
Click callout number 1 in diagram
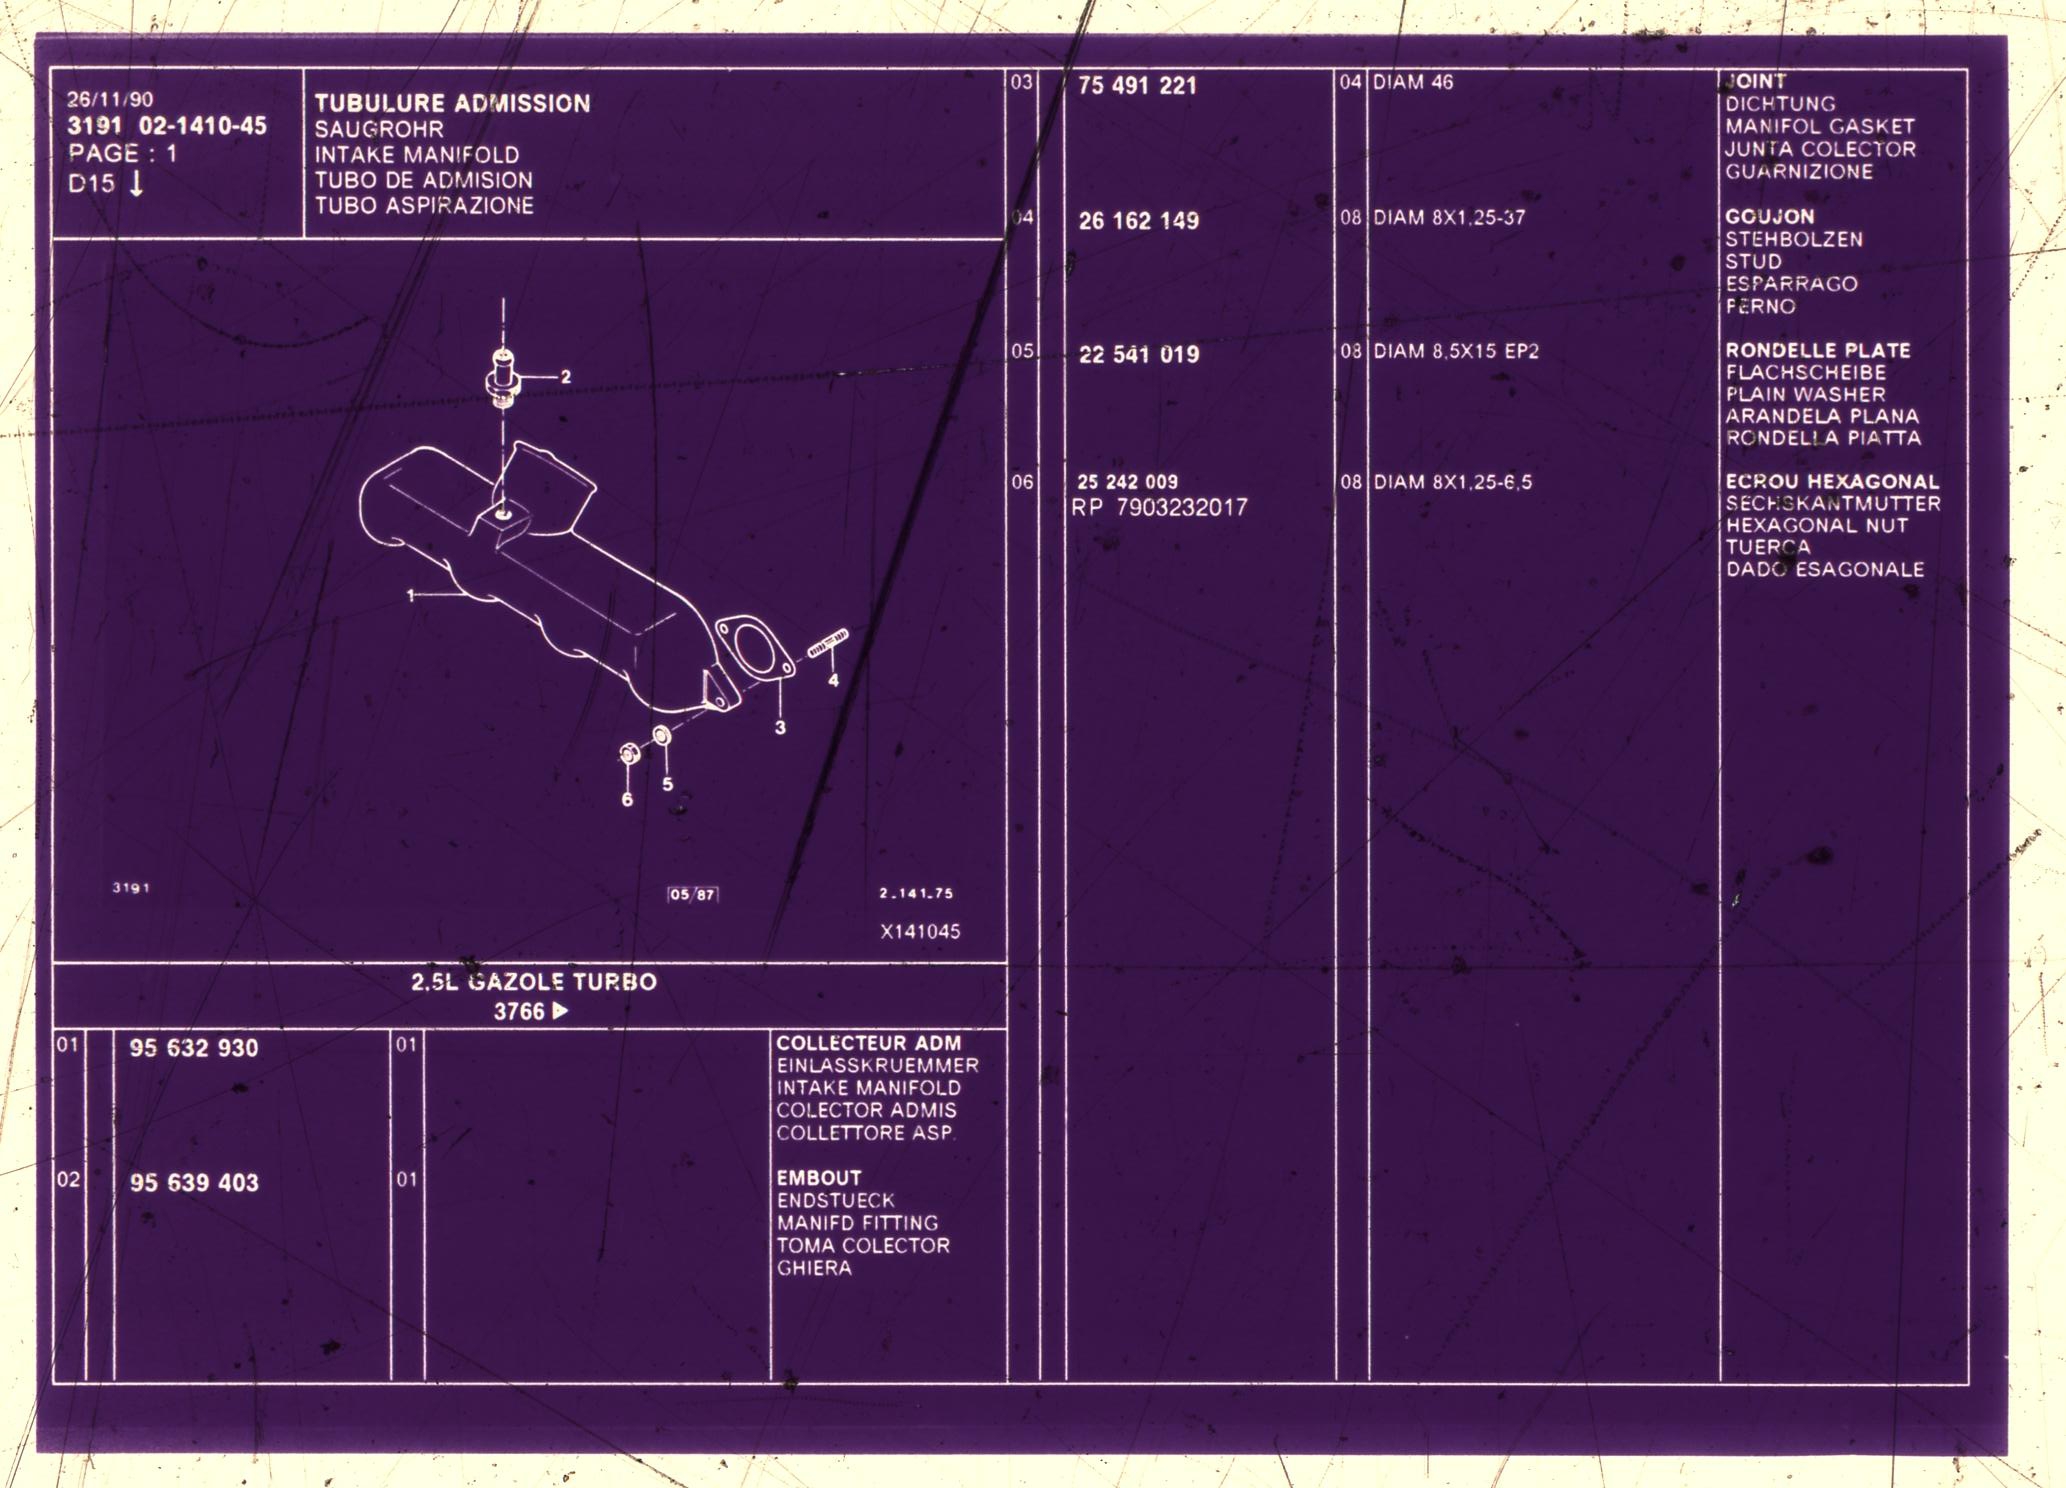pyautogui.click(x=410, y=596)
